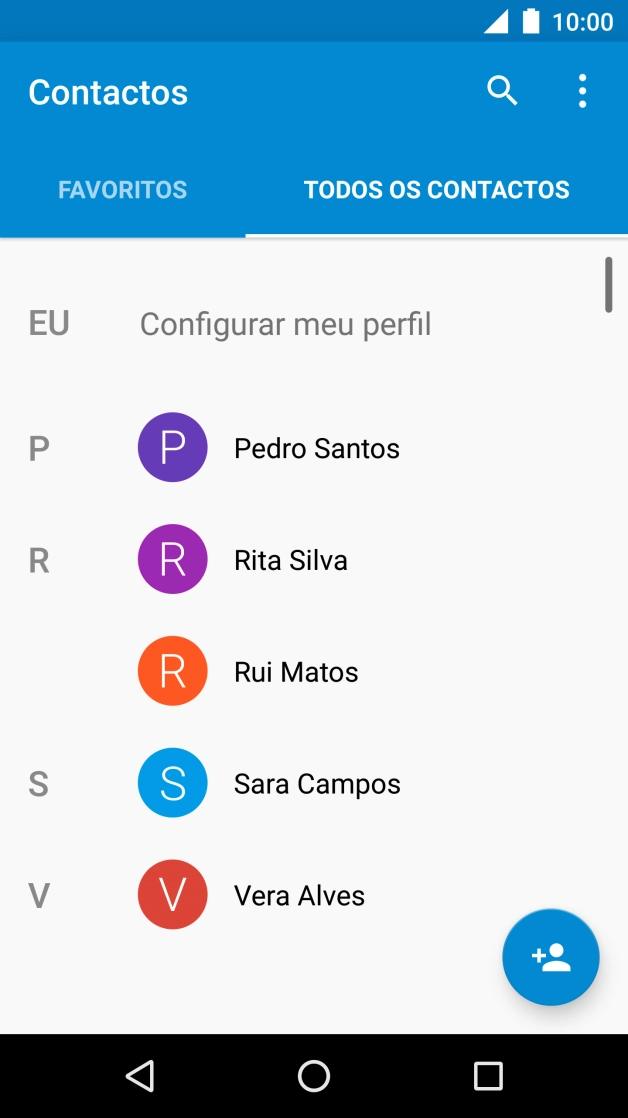Open the Pedro Santos contact entry

coord(315,447)
